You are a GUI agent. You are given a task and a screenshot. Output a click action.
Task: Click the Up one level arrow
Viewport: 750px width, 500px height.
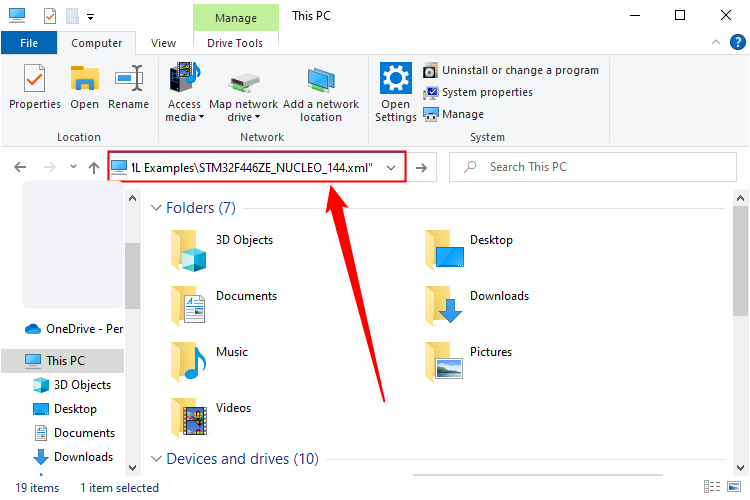[94, 168]
